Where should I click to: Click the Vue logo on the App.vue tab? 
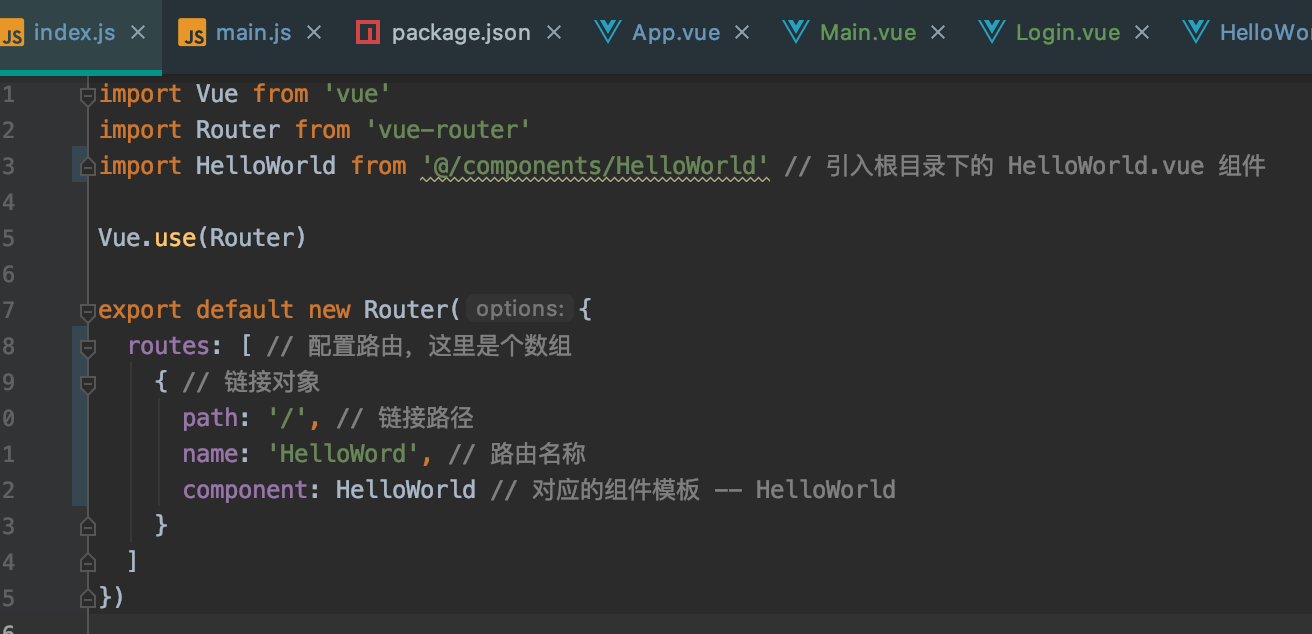tap(607, 31)
